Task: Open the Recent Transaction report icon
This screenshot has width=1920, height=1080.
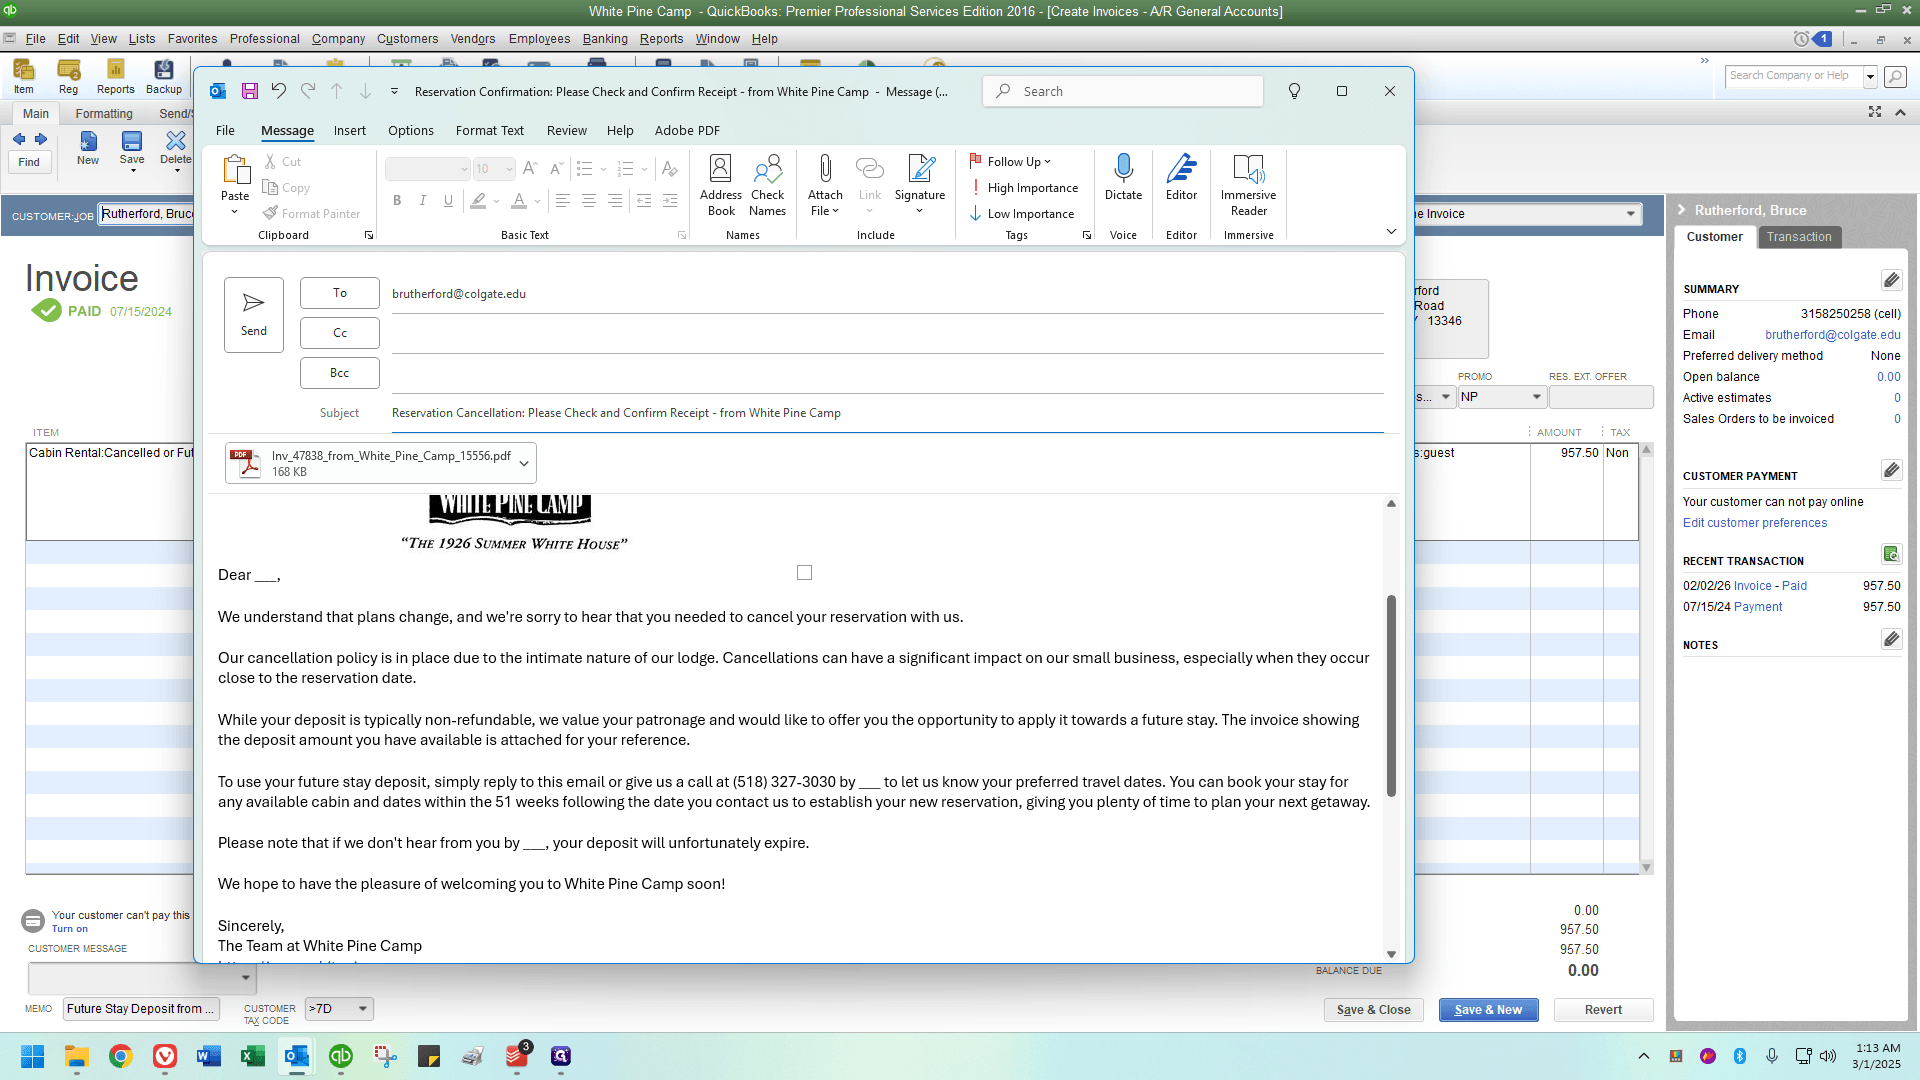Action: pos(1891,554)
